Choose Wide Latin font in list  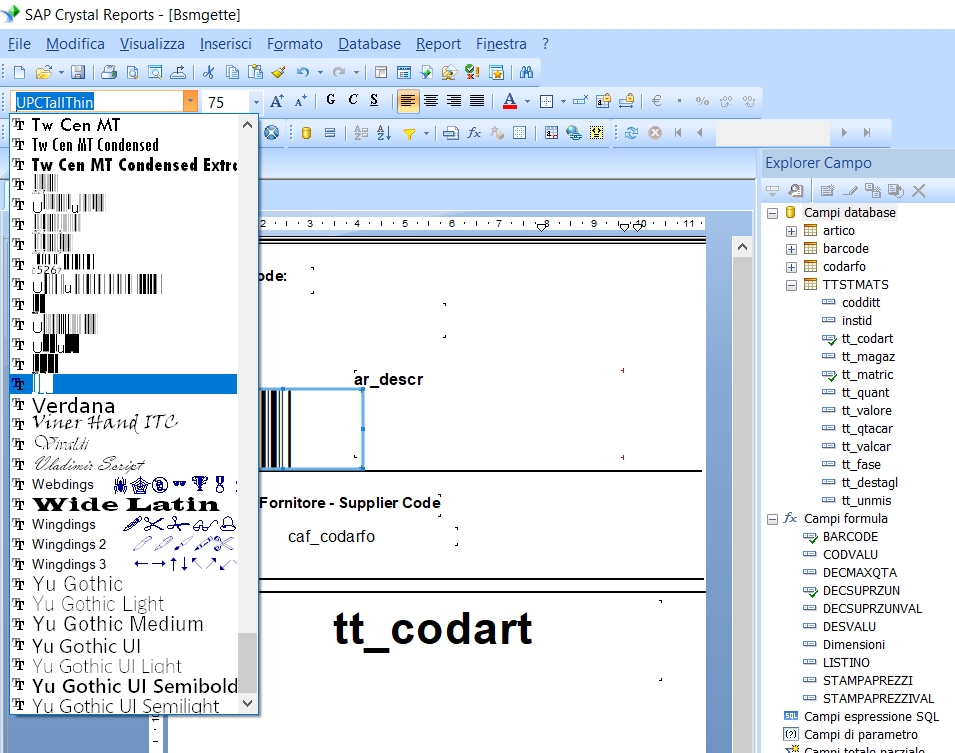click(124, 504)
